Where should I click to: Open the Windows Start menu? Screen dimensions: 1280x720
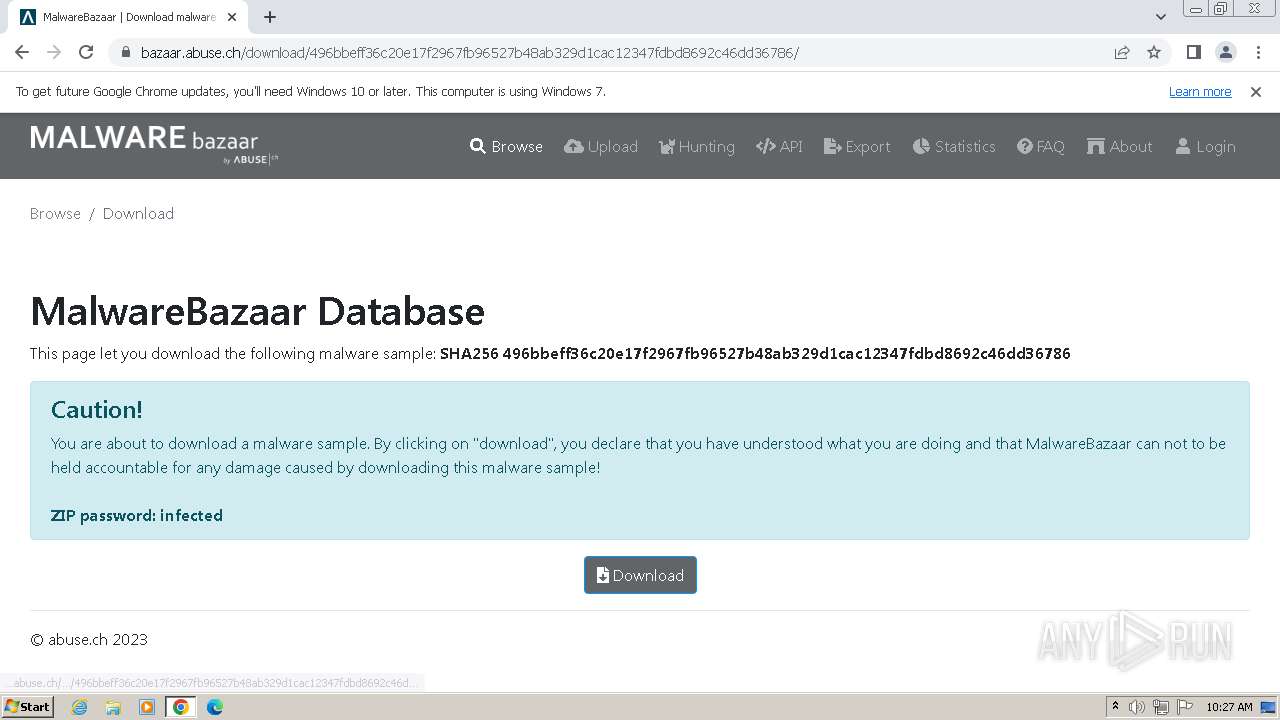tap(27, 707)
